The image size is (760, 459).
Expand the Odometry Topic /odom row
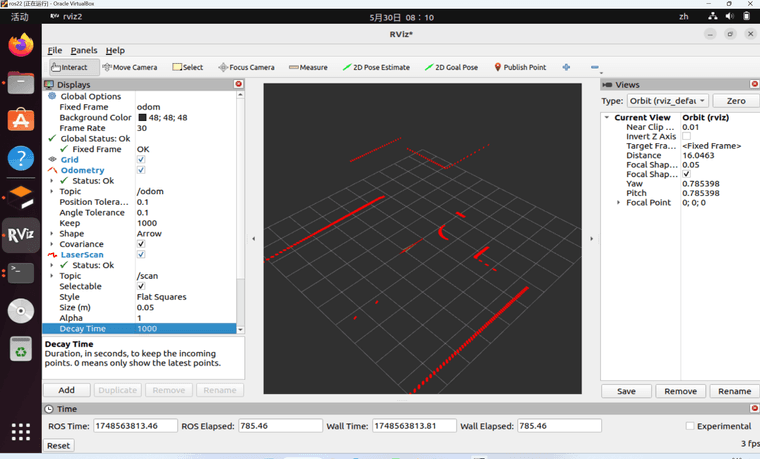[x=52, y=191]
